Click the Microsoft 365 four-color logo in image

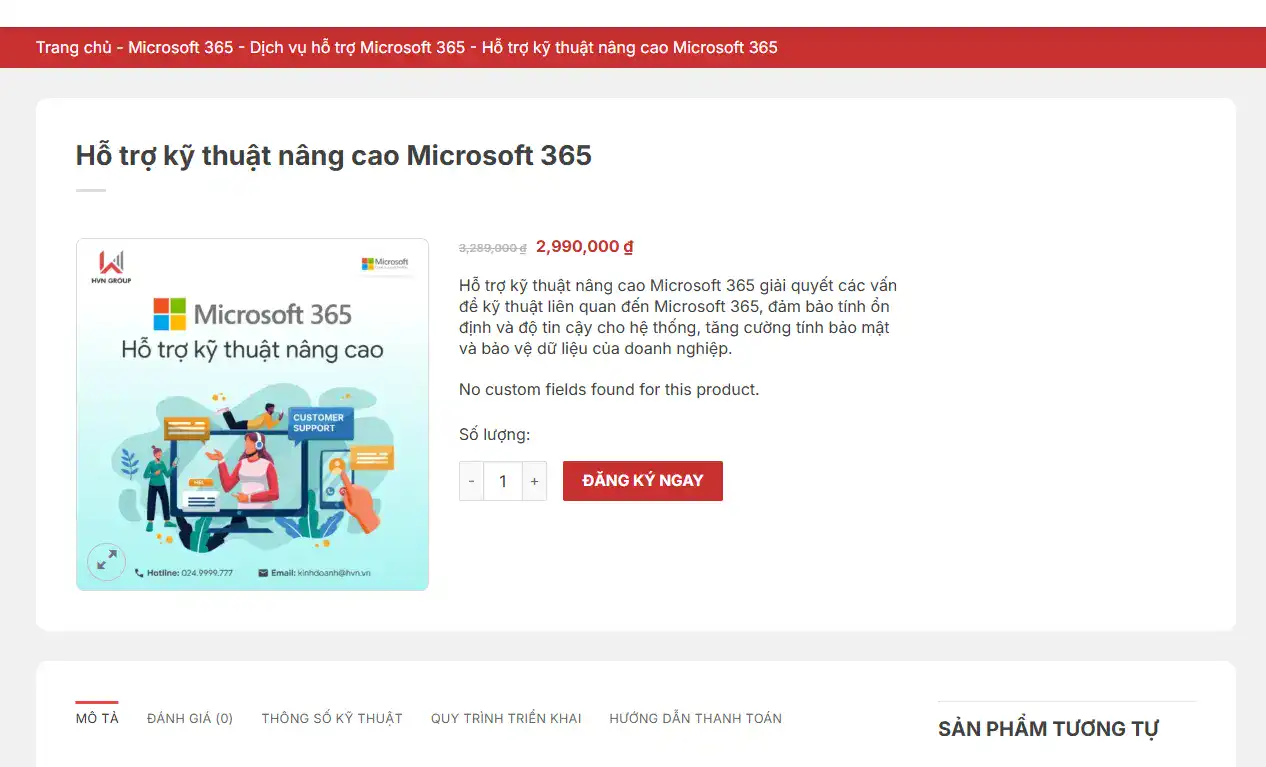click(x=169, y=314)
